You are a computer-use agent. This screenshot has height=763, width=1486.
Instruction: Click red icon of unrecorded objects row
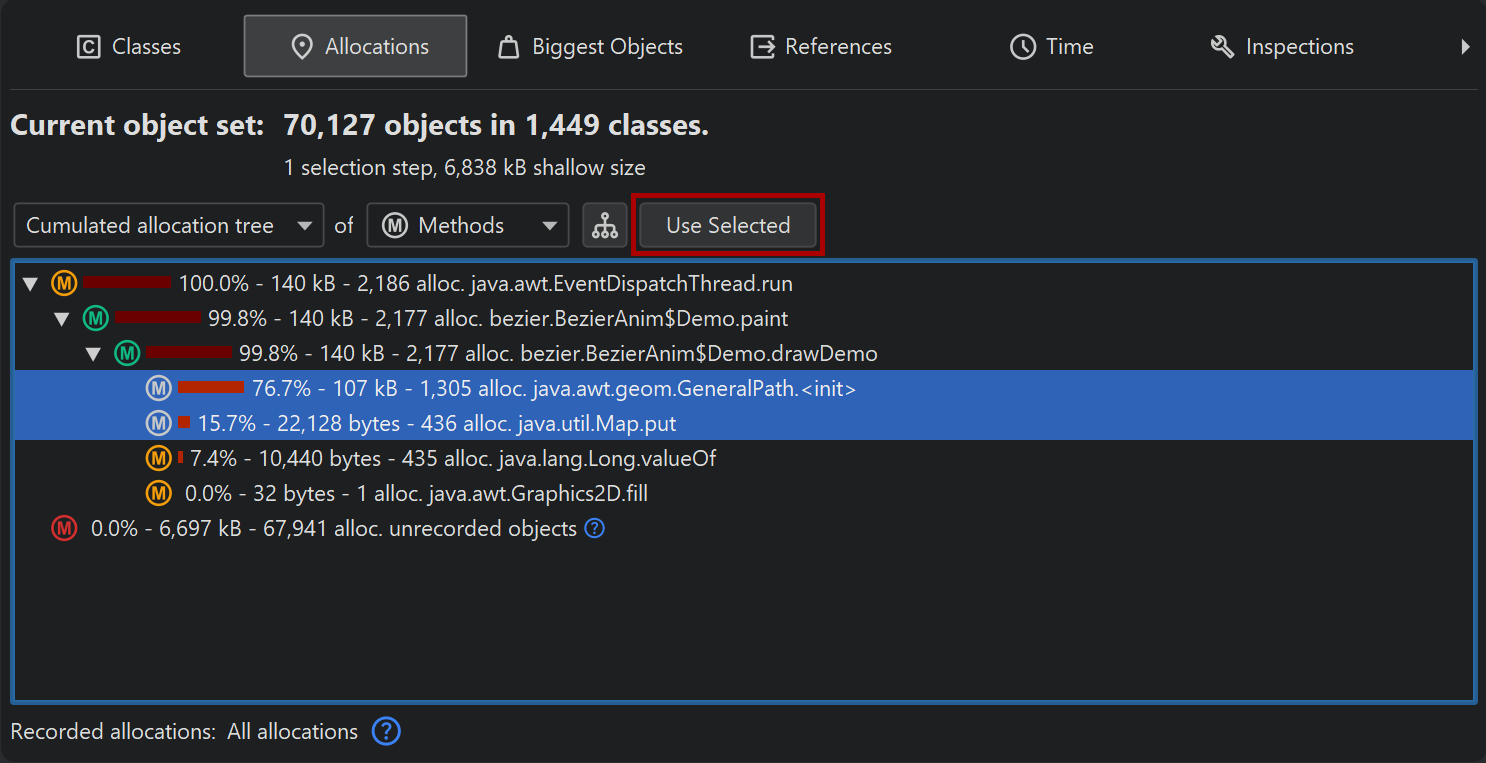tap(64, 528)
